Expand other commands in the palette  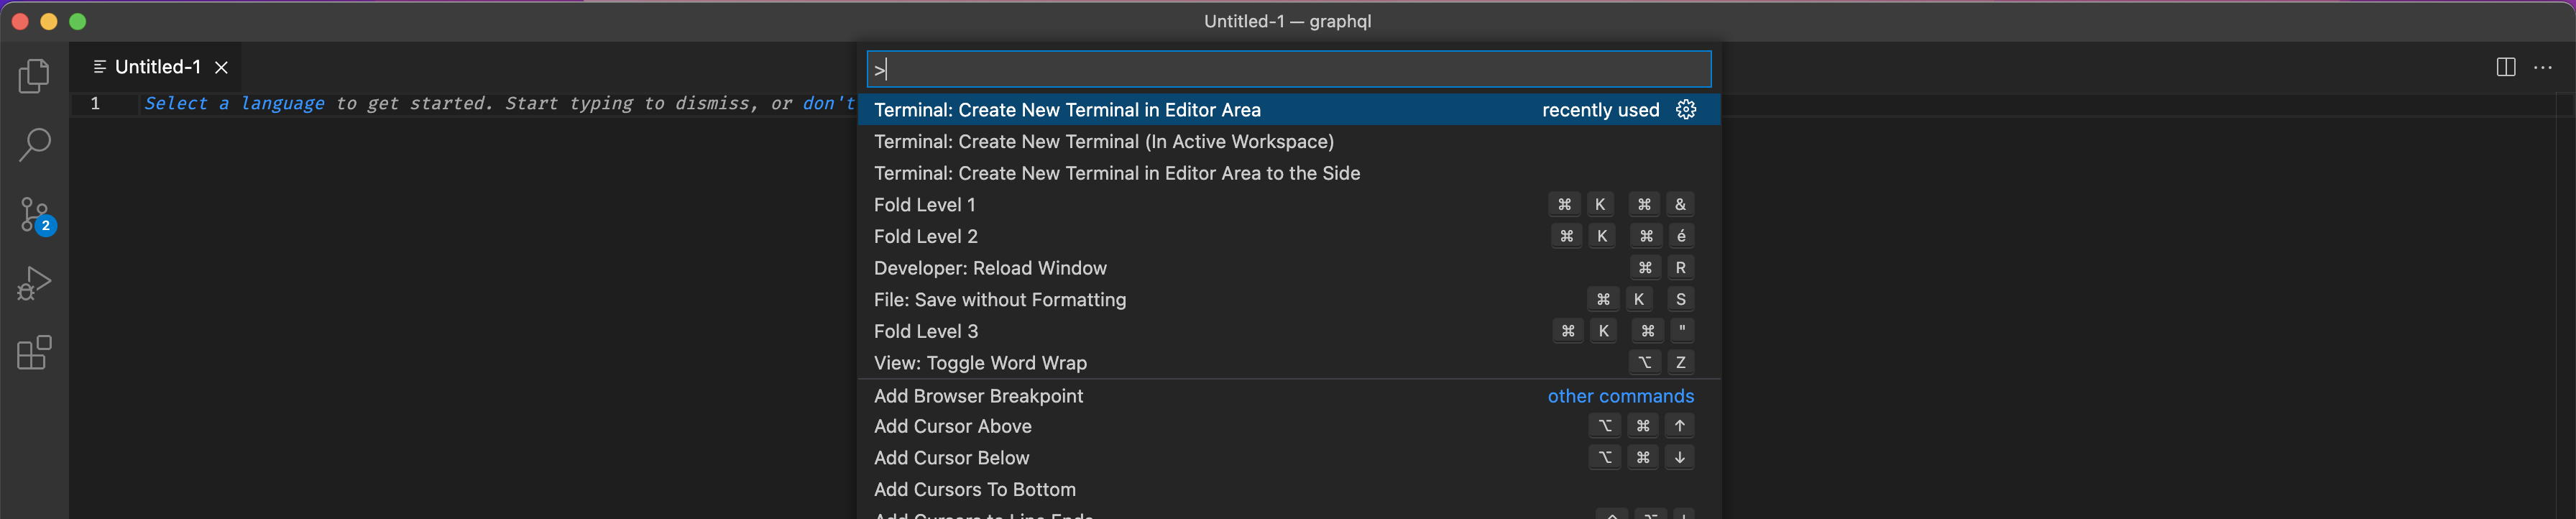1620,396
